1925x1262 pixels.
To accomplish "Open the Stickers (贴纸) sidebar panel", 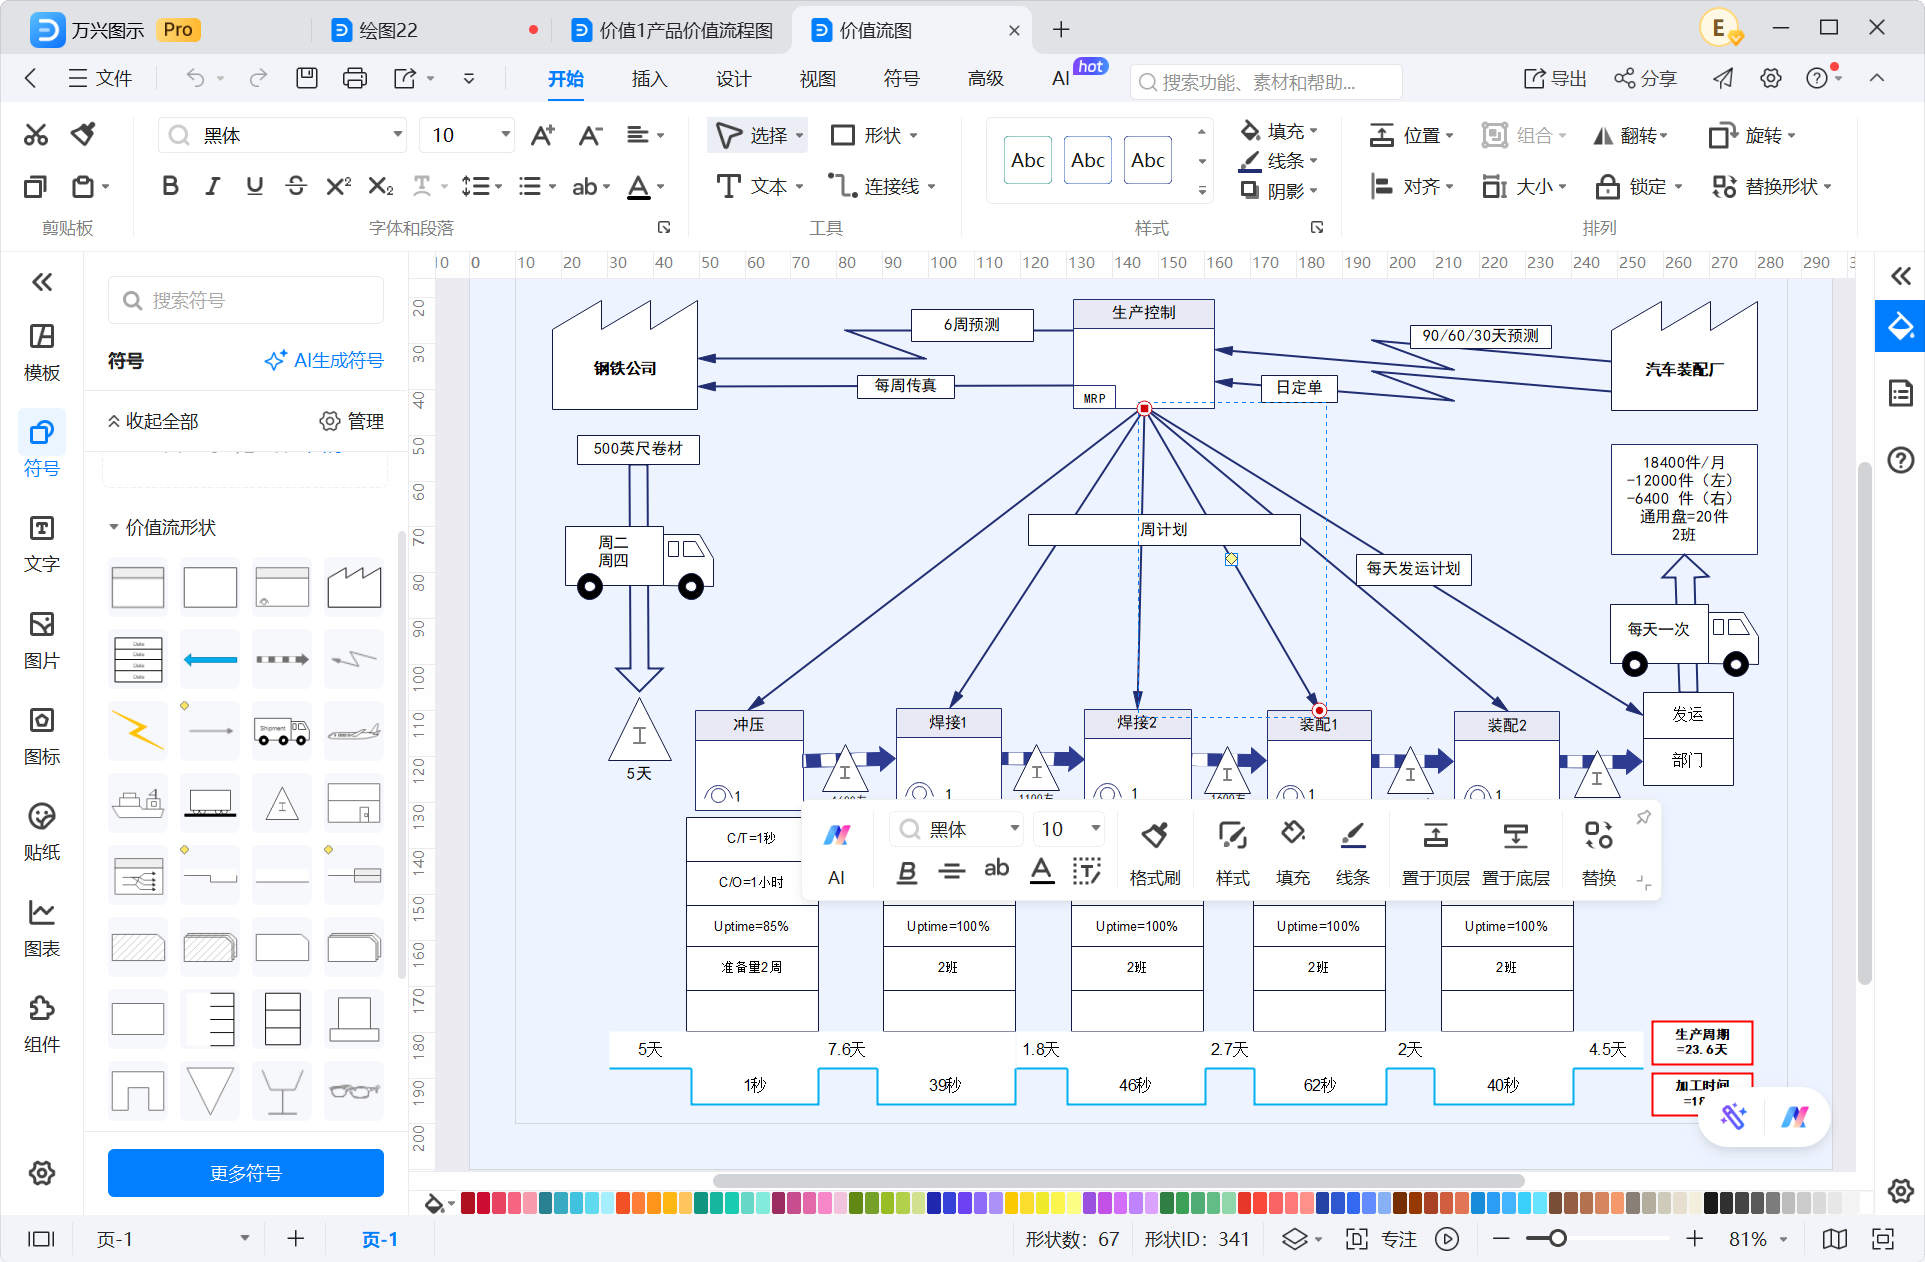I will (42, 832).
